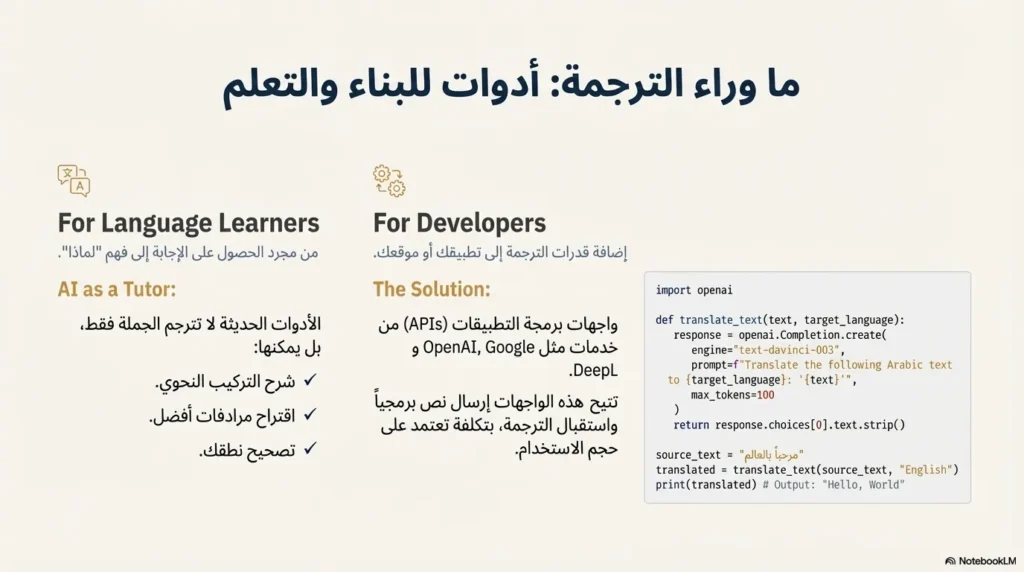Click the bullet text شرح التركيب النحوي
1024x572 pixels.
tap(225, 382)
